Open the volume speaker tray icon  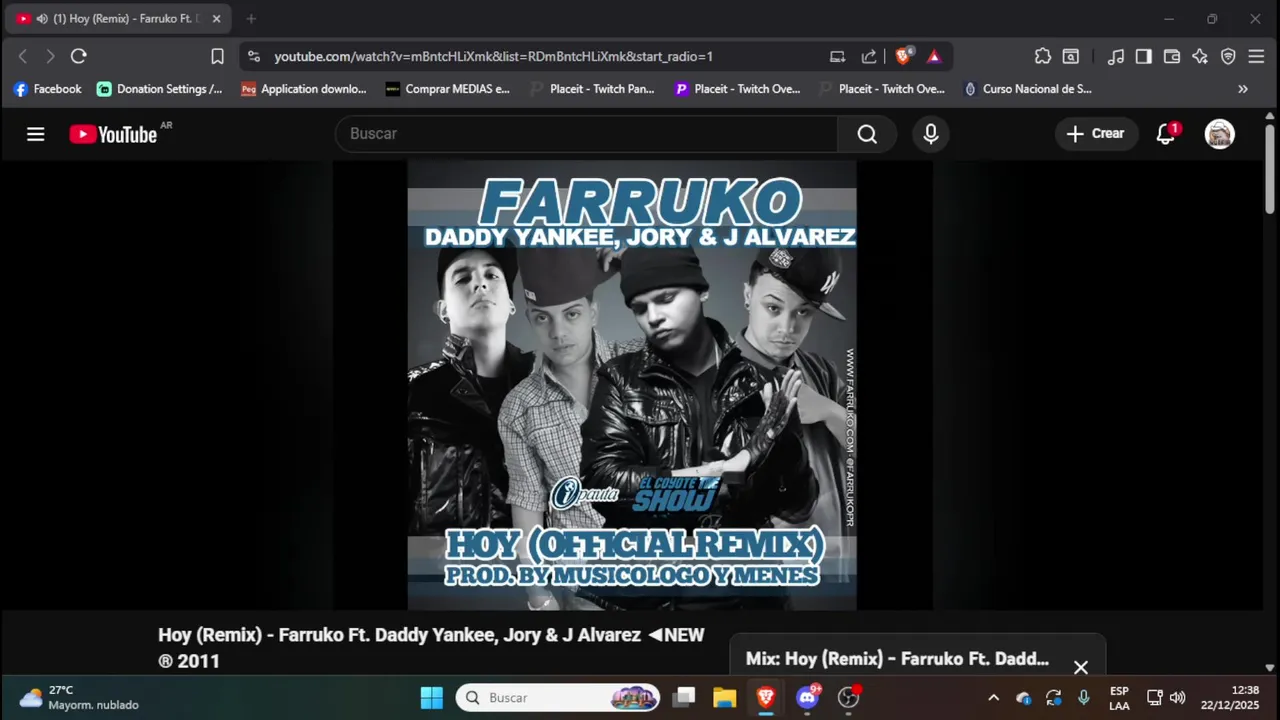[1178, 698]
